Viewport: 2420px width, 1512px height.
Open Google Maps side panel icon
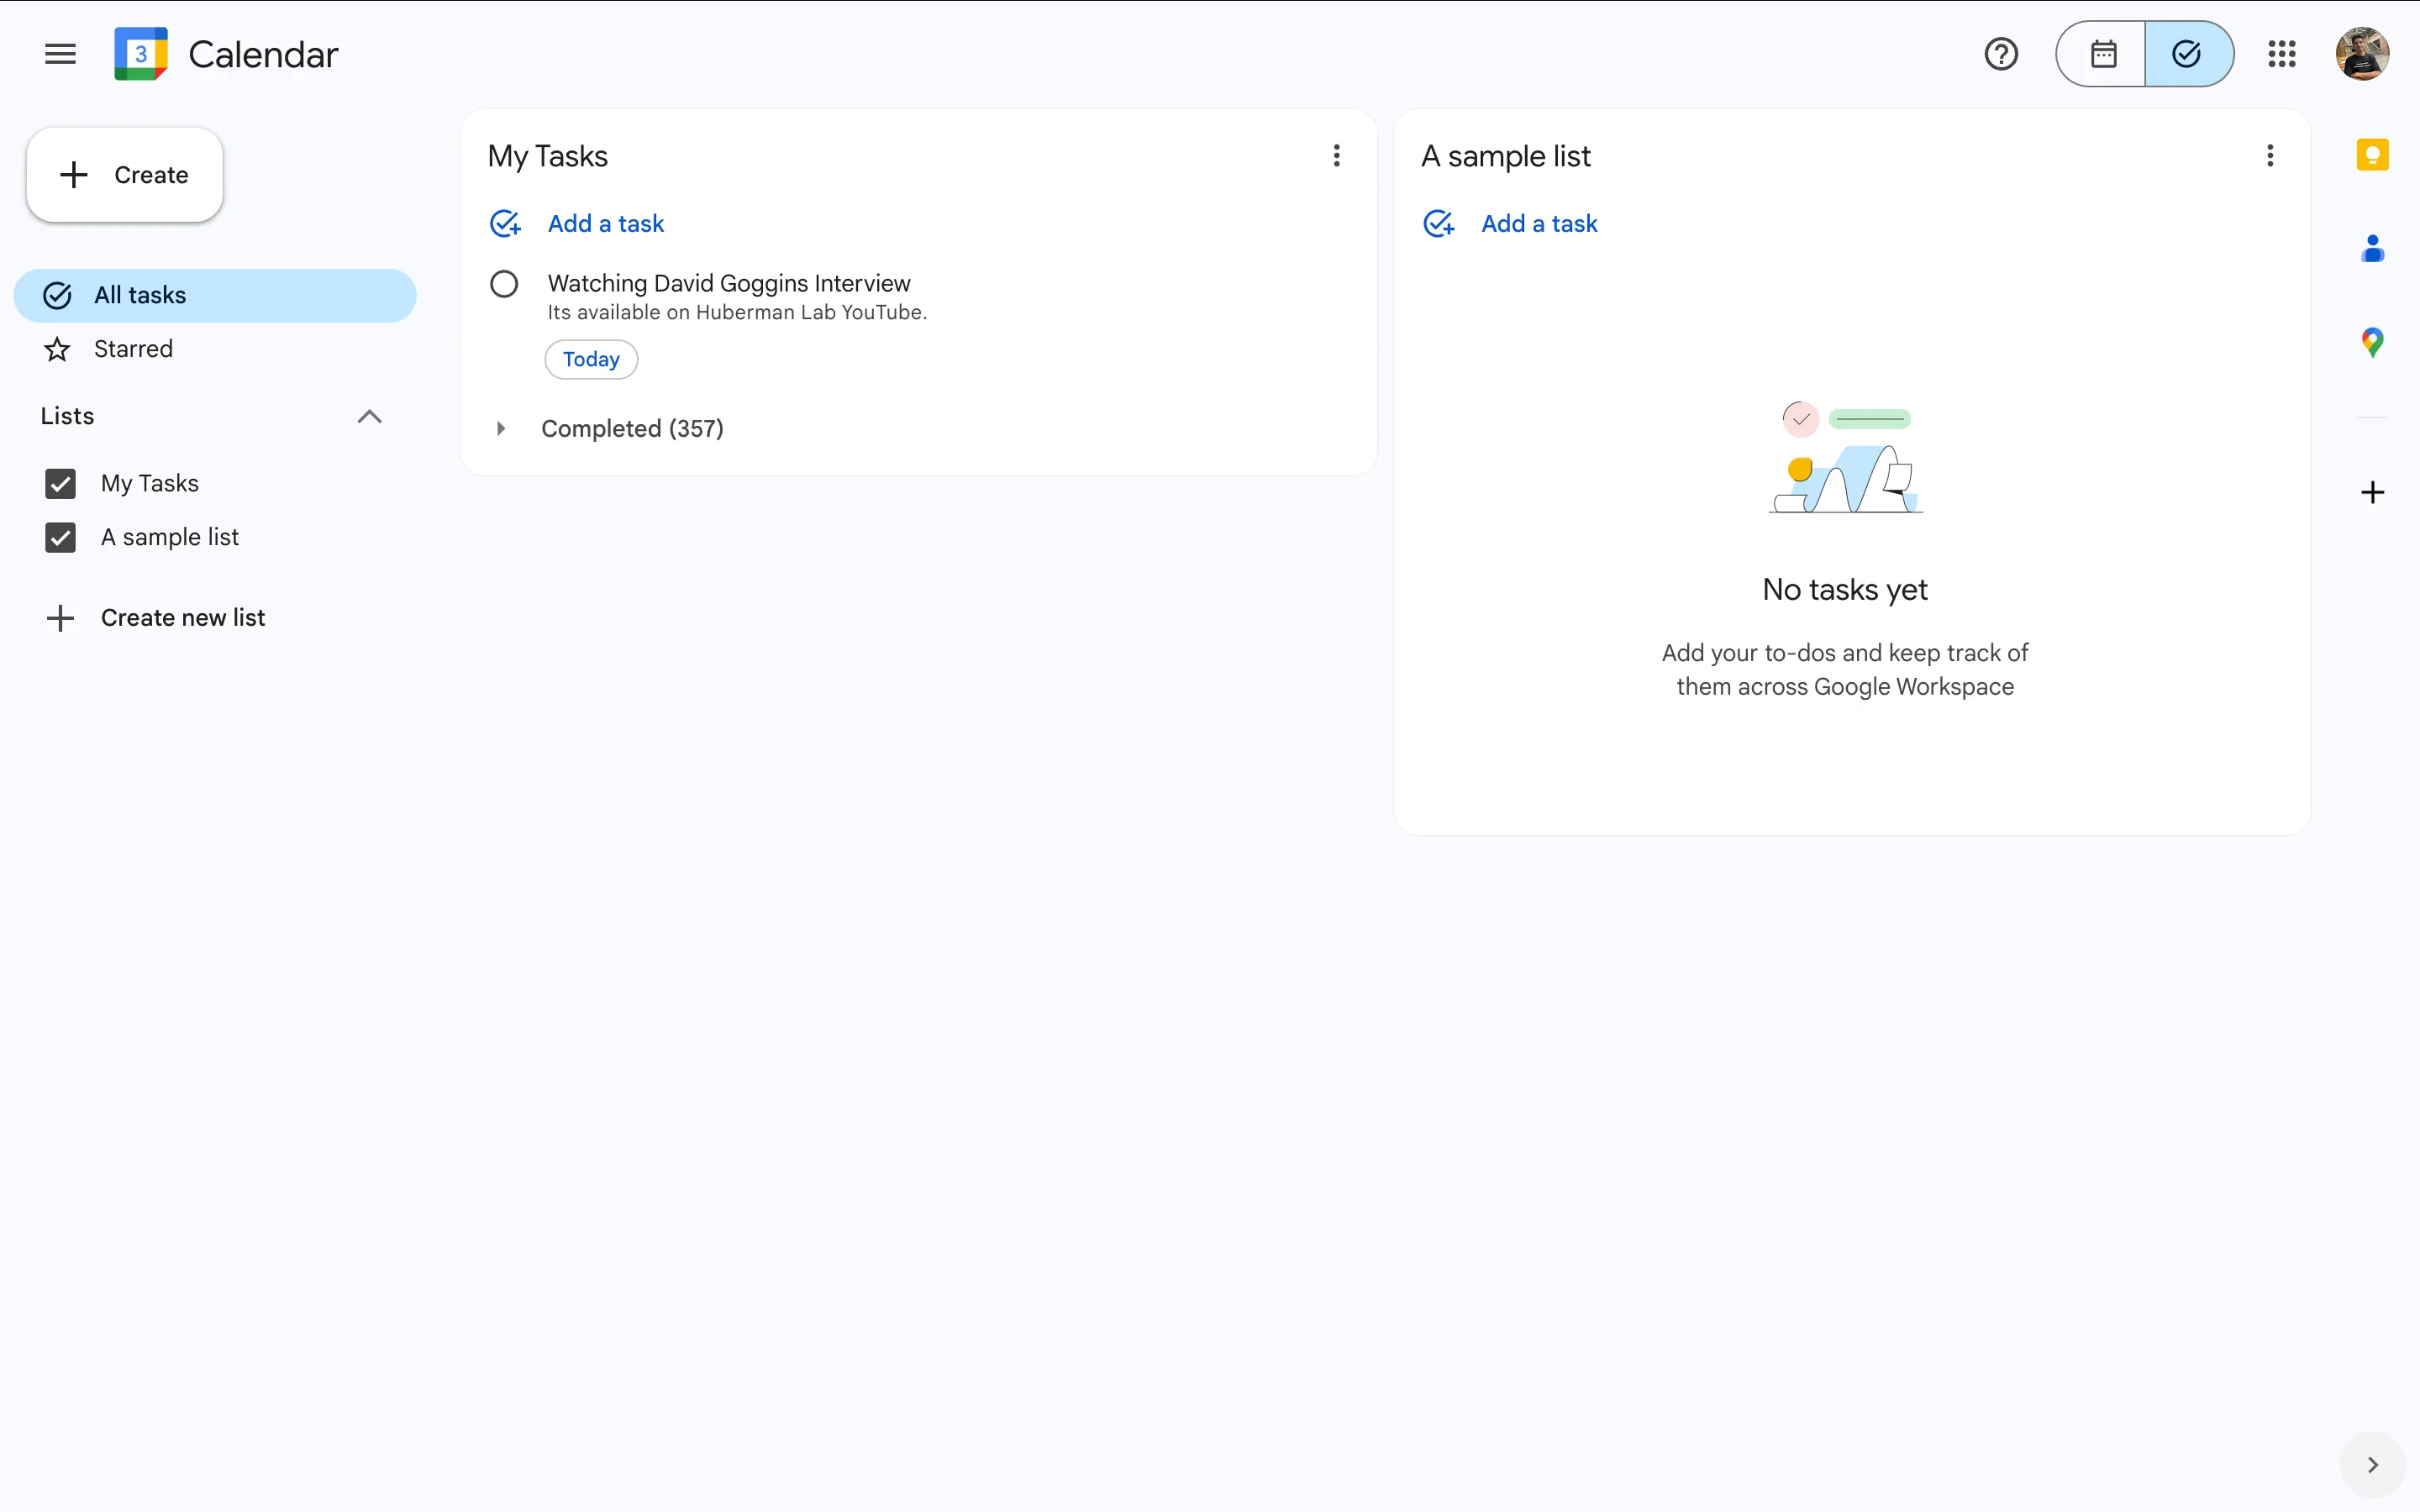[2372, 343]
